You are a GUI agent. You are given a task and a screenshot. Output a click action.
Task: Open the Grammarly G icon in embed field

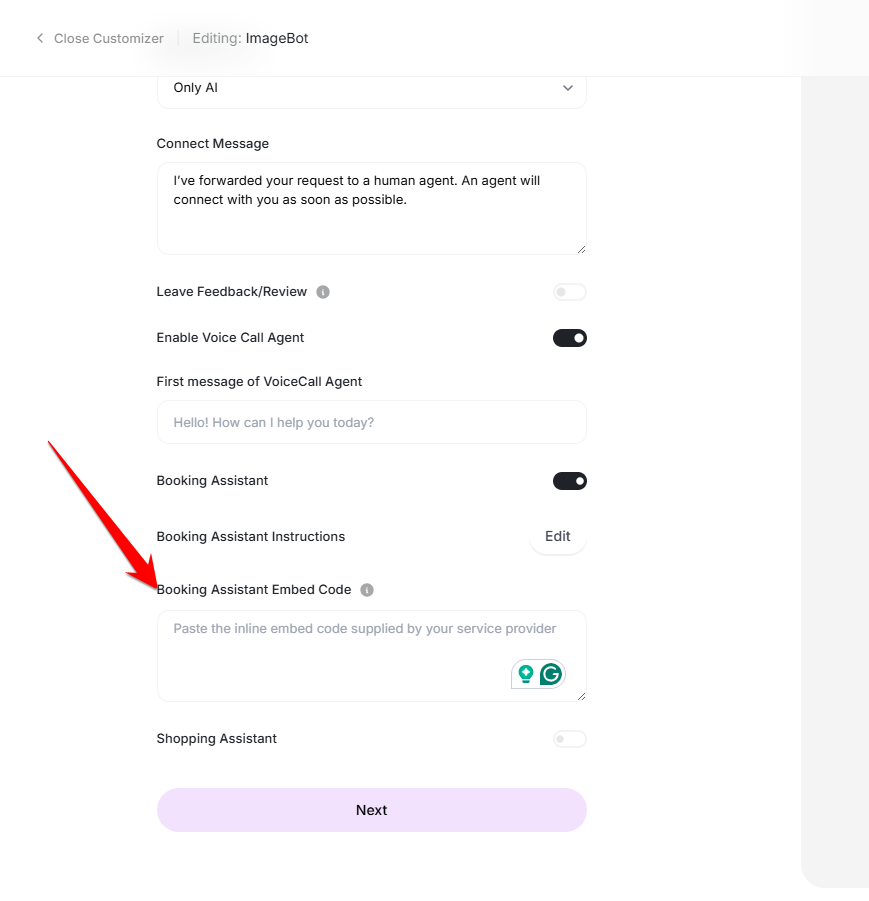pyautogui.click(x=550, y=674)
